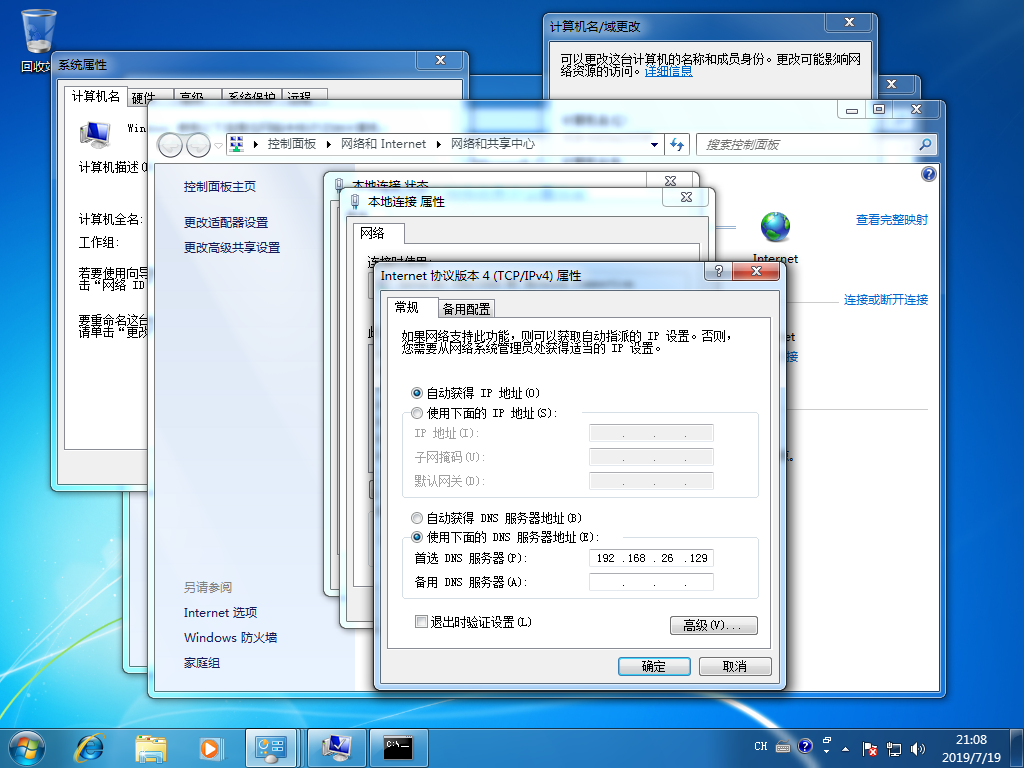Expand the address bar history dropdown
The width and height of the screenshot is (1024, 768).
click(x=655, y=144)
